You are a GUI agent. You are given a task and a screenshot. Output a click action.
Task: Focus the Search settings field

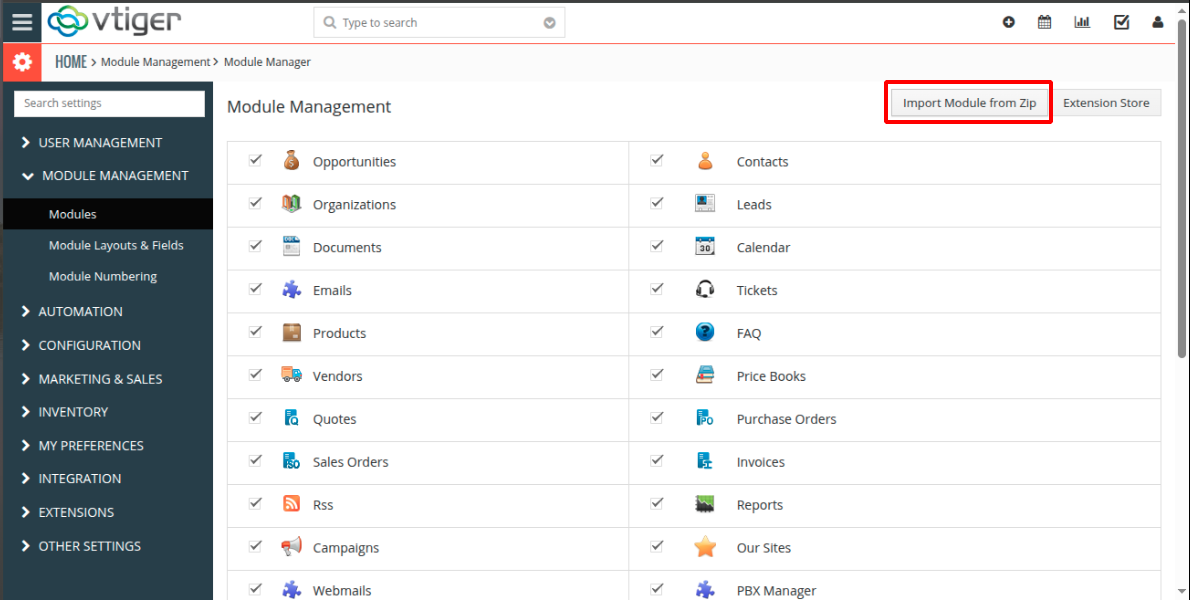(x=109, y=103)
